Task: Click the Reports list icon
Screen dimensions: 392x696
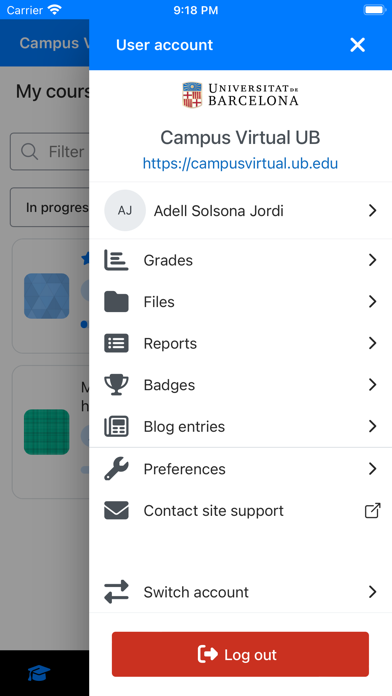Action: coord(116,344)
